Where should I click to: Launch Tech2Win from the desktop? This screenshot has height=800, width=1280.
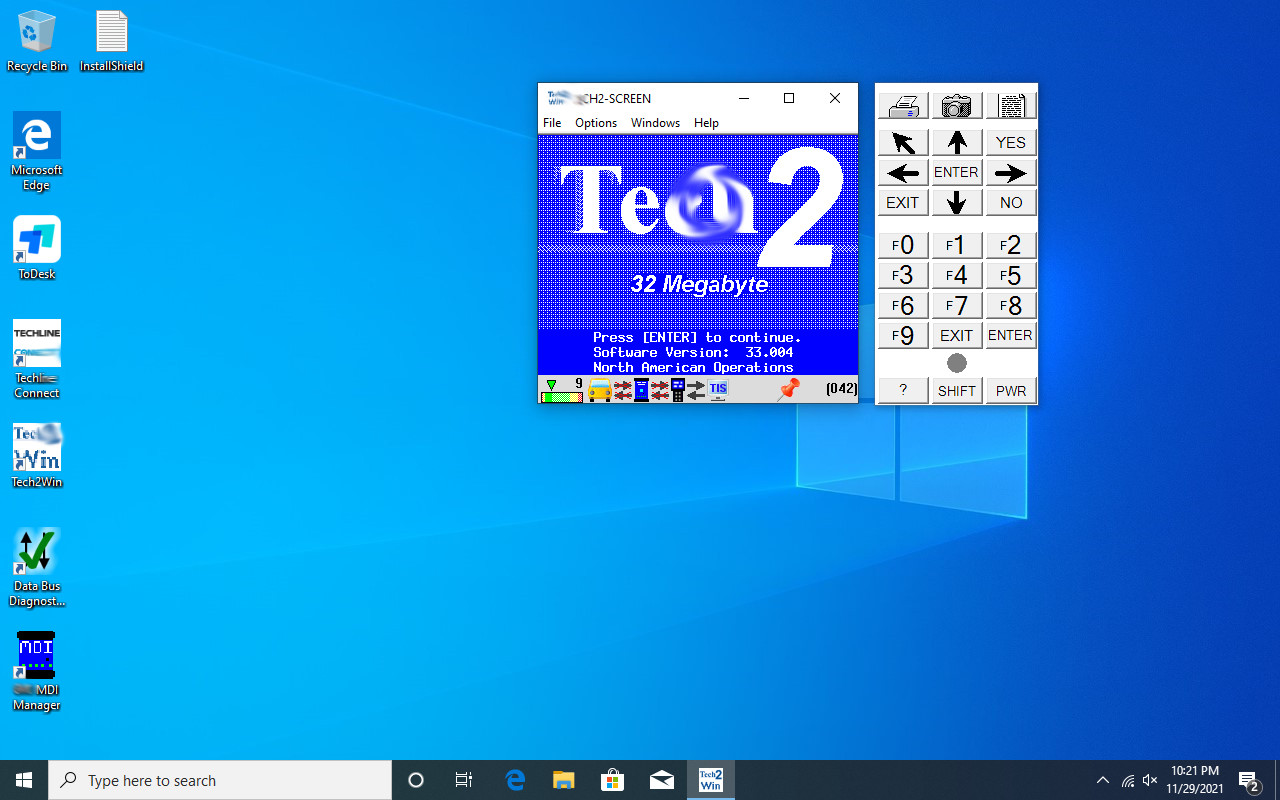36,447
